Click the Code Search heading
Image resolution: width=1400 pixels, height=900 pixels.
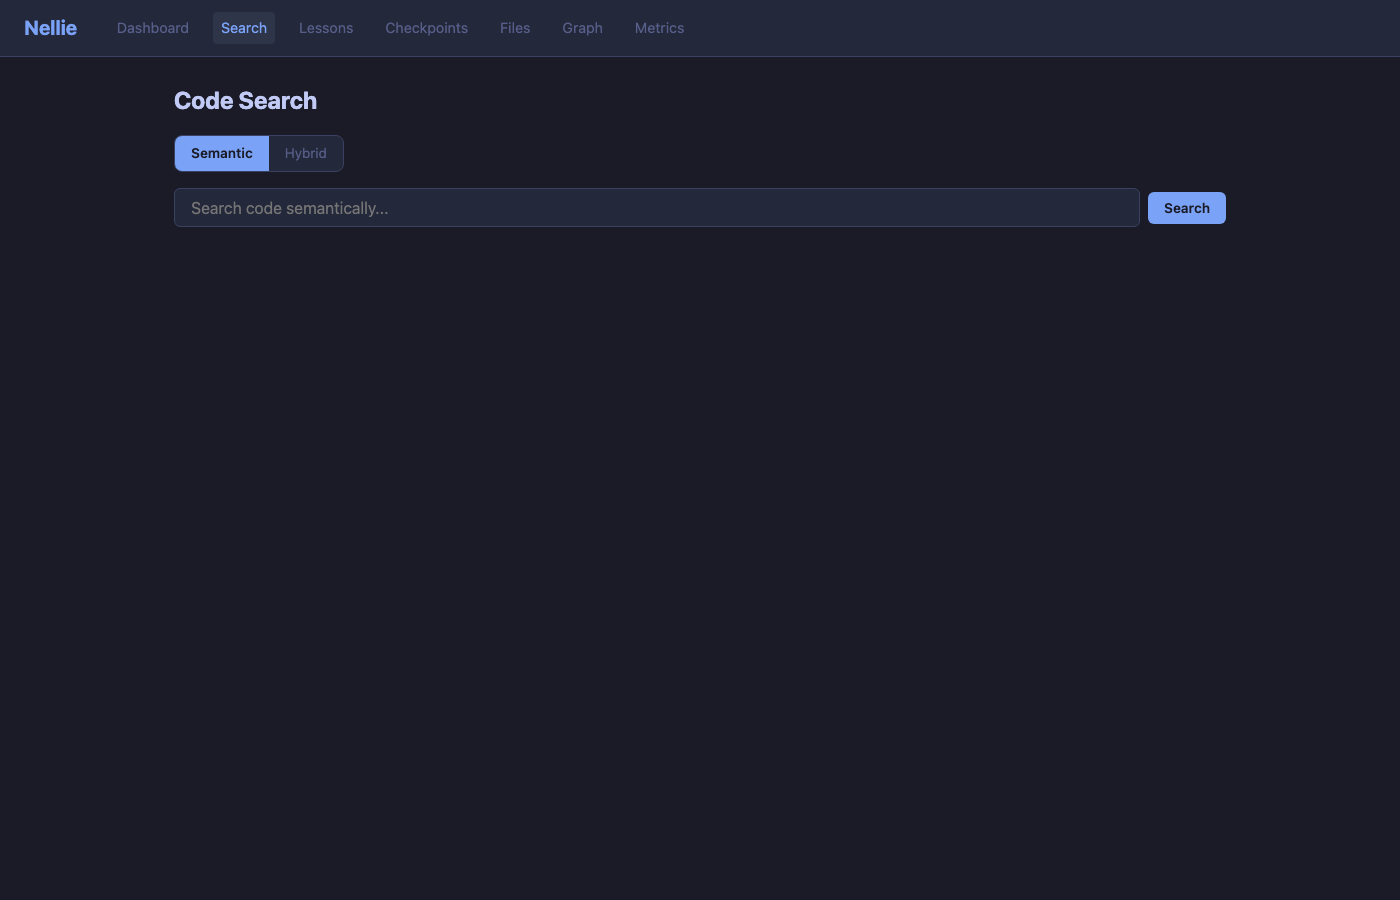click(x=245, y=101)
